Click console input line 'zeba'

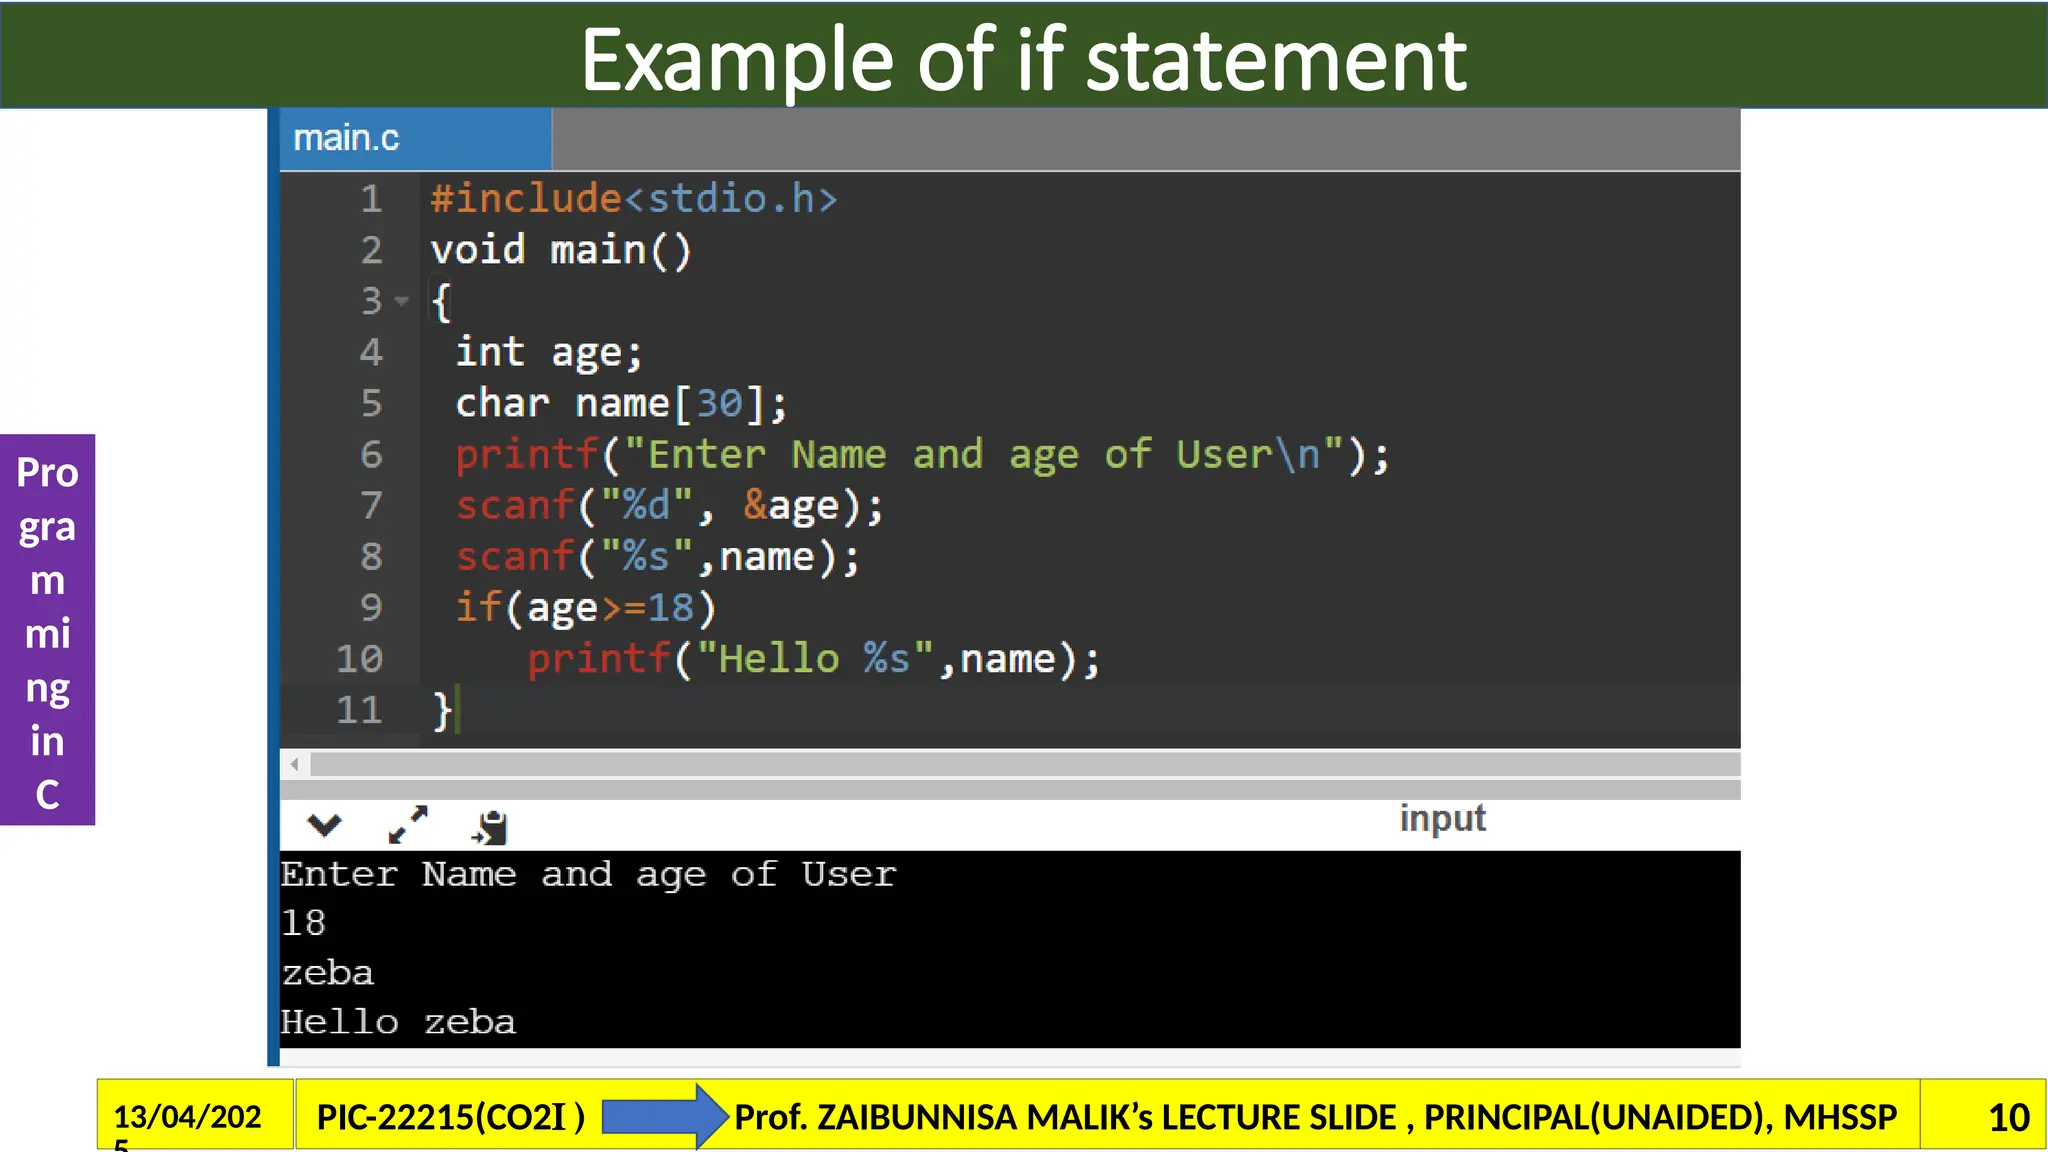click(327, 973)
